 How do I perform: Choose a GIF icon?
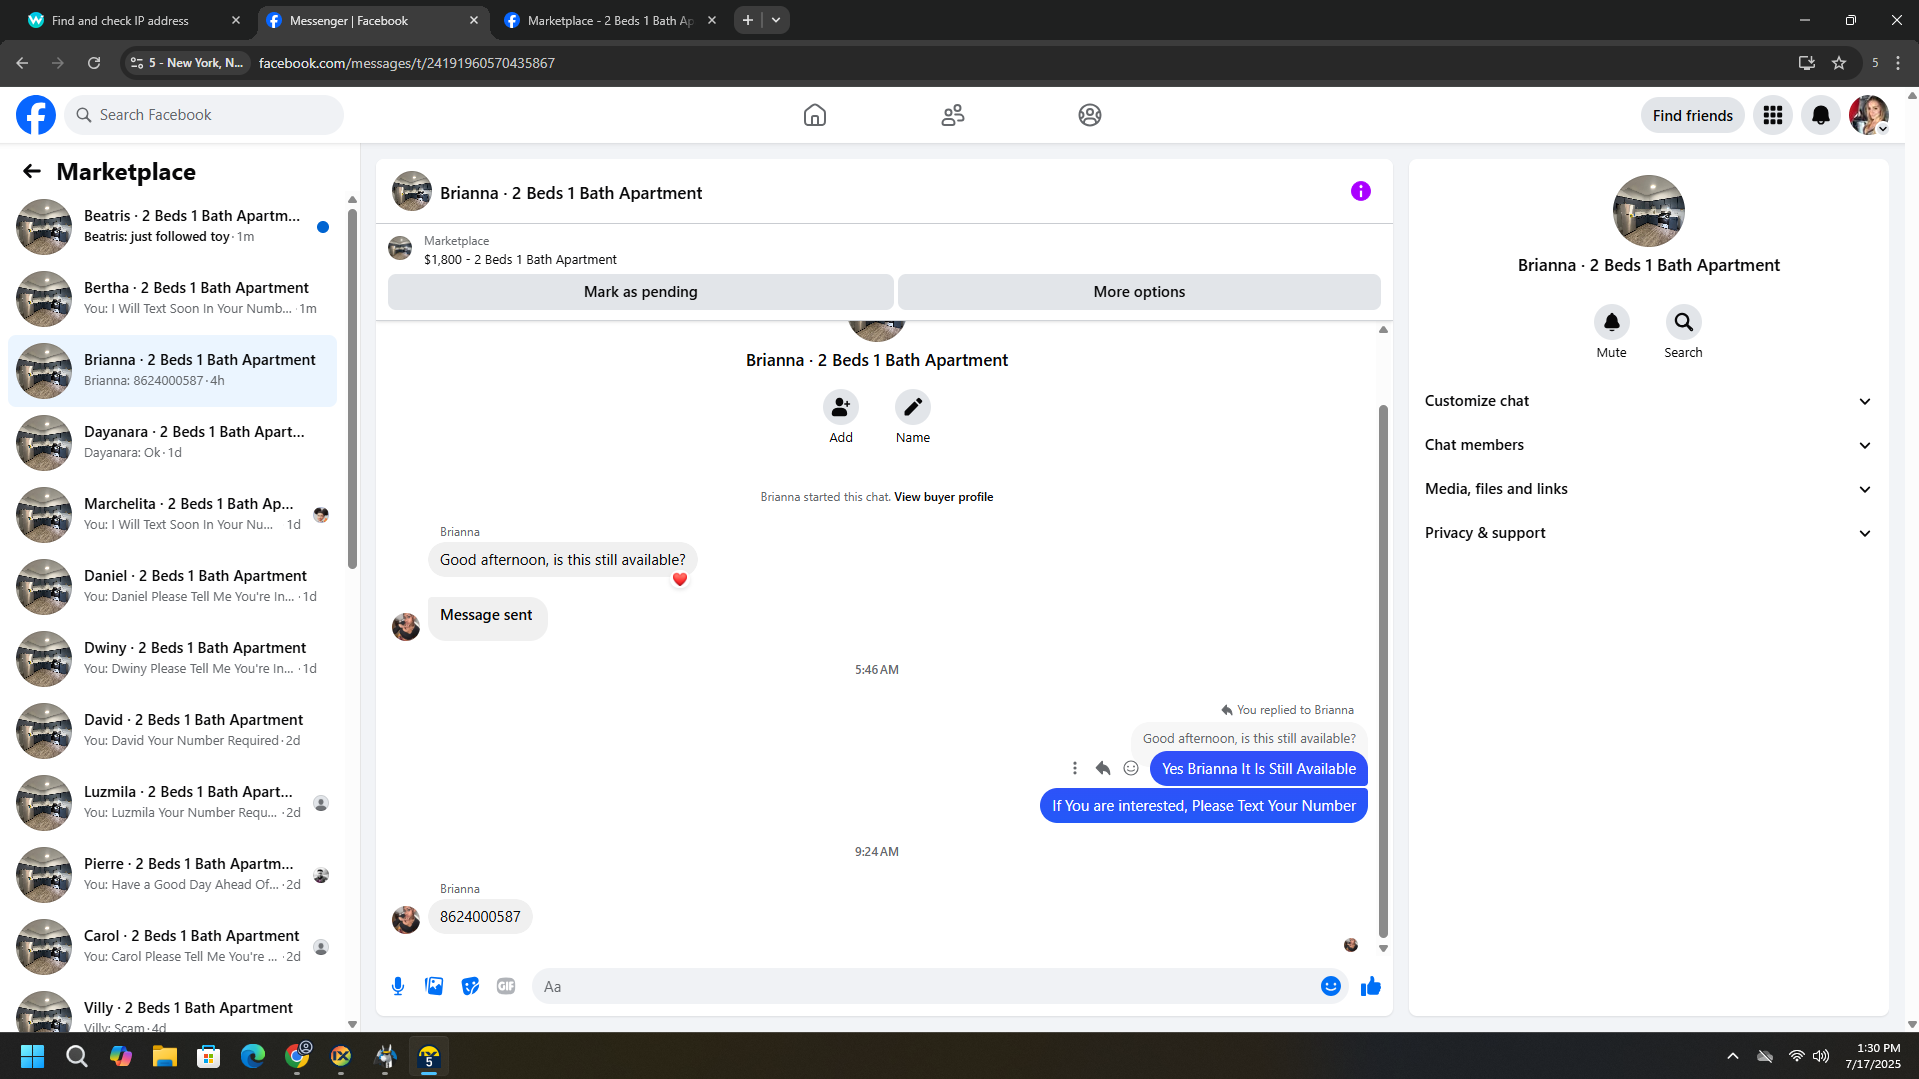(506, 986)
